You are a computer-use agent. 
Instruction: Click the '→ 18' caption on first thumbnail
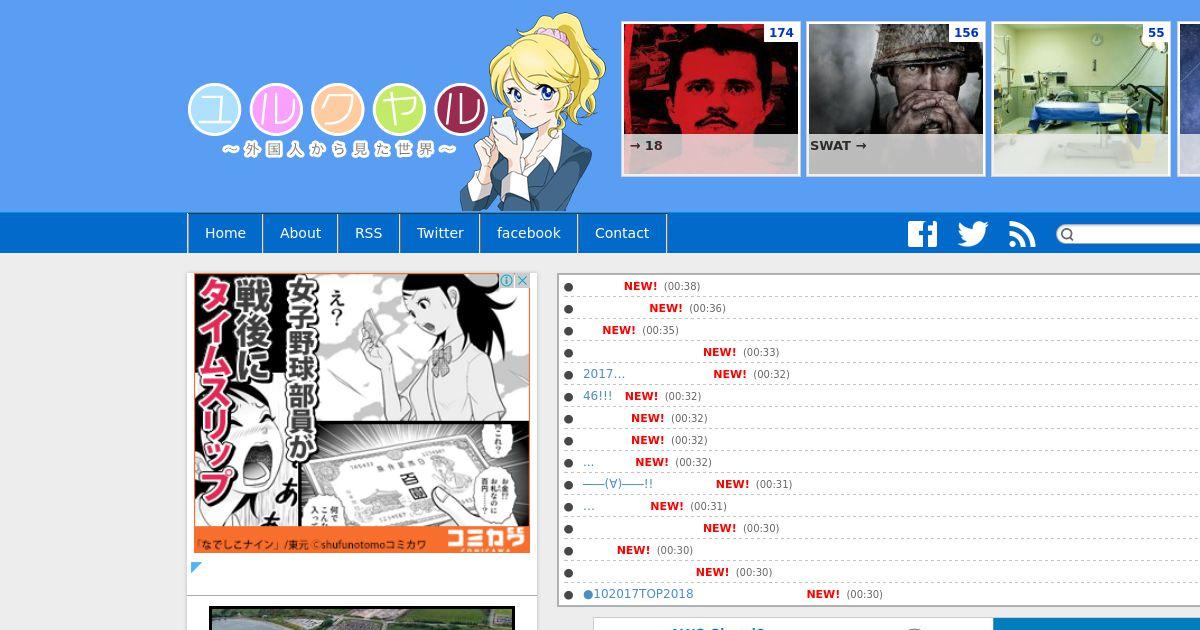(646, 145)
